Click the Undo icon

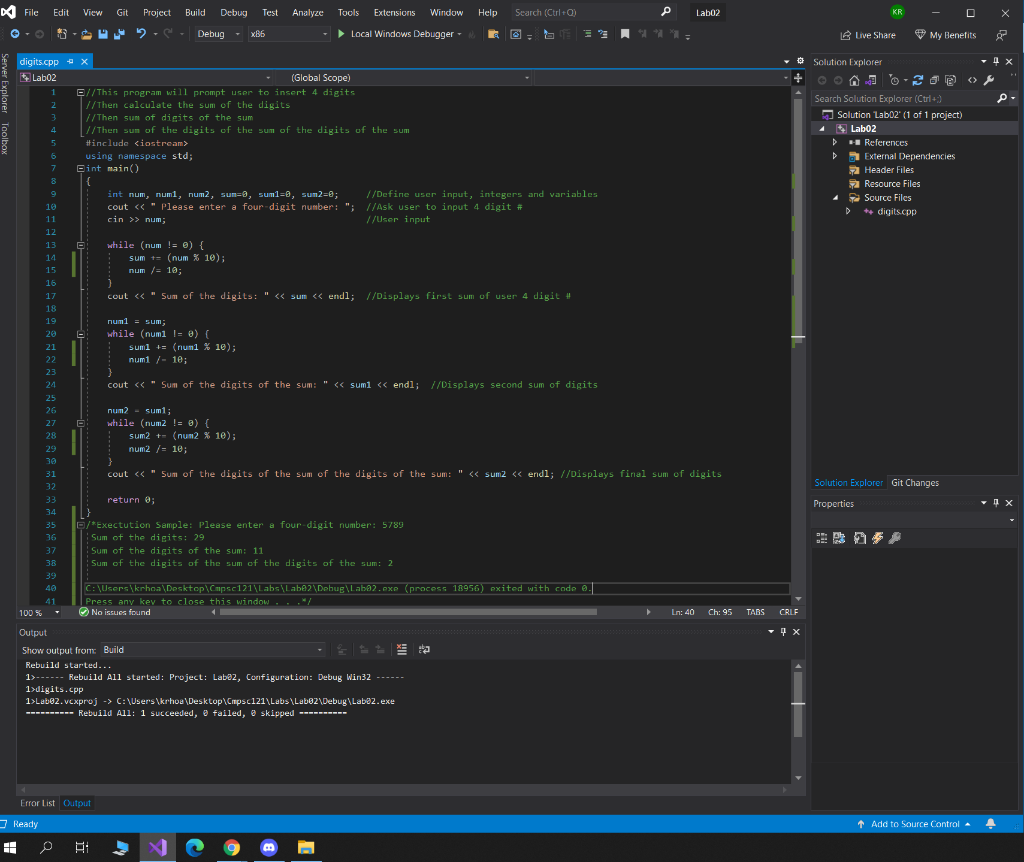click(x=141, y=34)
